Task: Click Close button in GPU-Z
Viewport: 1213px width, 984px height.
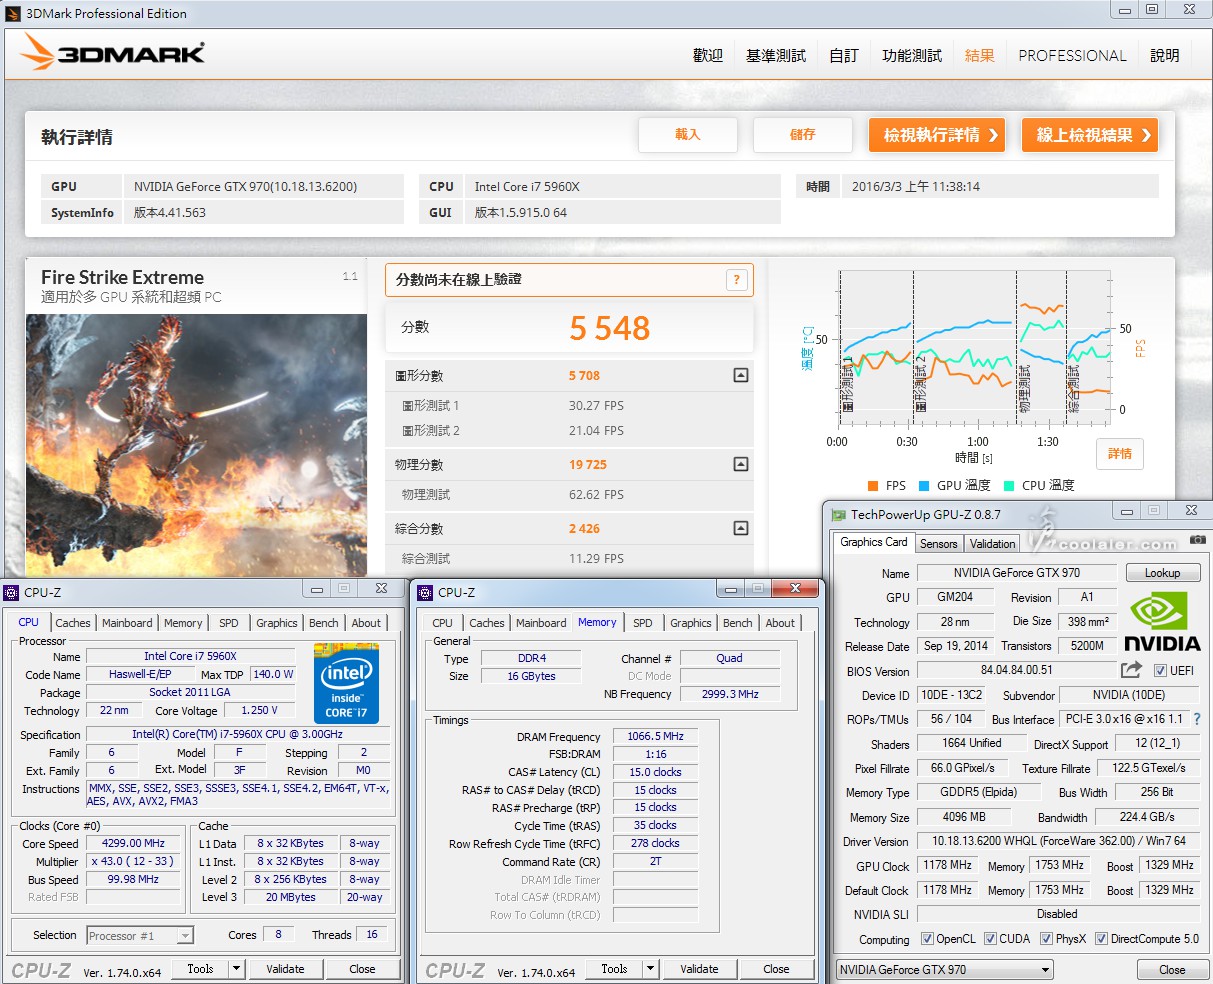Action: coord(1172,970)
